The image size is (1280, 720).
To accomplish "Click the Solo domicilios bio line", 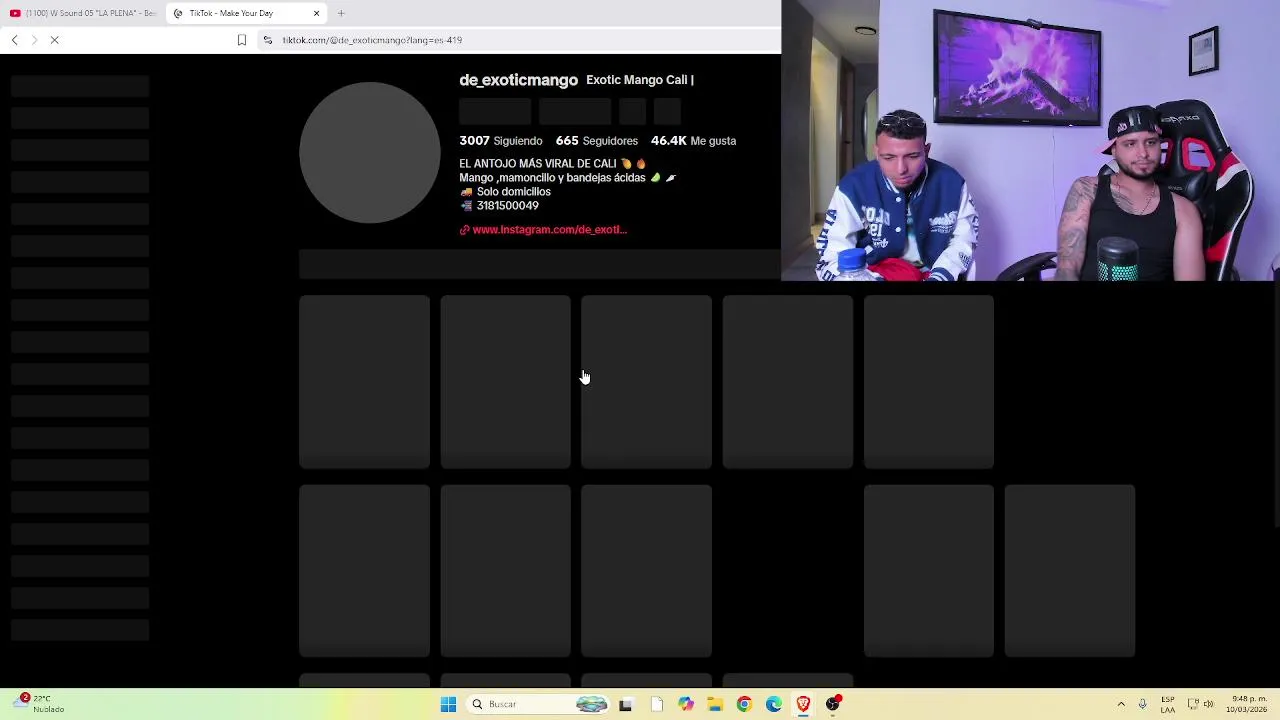I will [513, 192].
